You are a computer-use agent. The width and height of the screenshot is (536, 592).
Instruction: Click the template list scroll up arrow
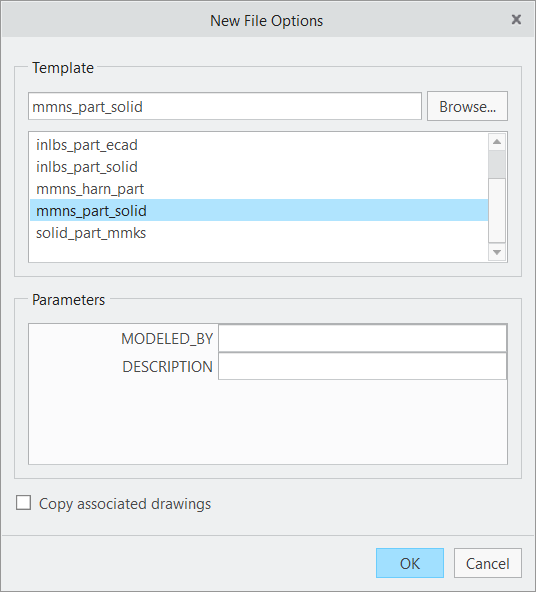[497, 142]
